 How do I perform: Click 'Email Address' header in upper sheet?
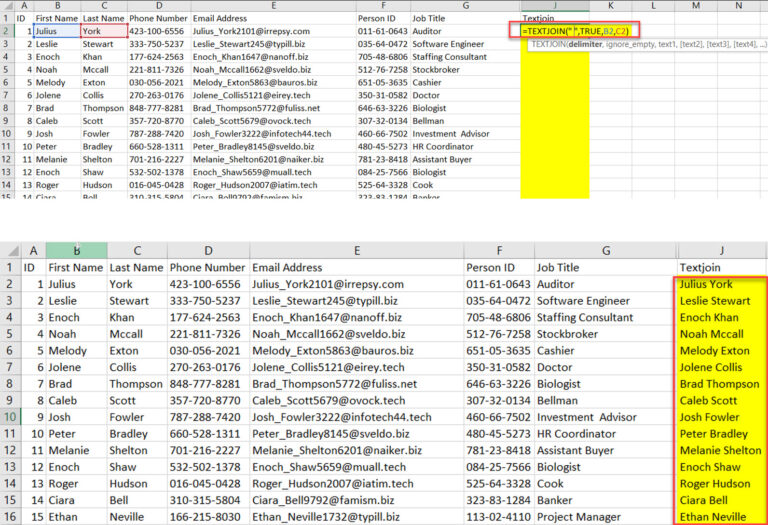pyautogui.click(x=273, y=18)
